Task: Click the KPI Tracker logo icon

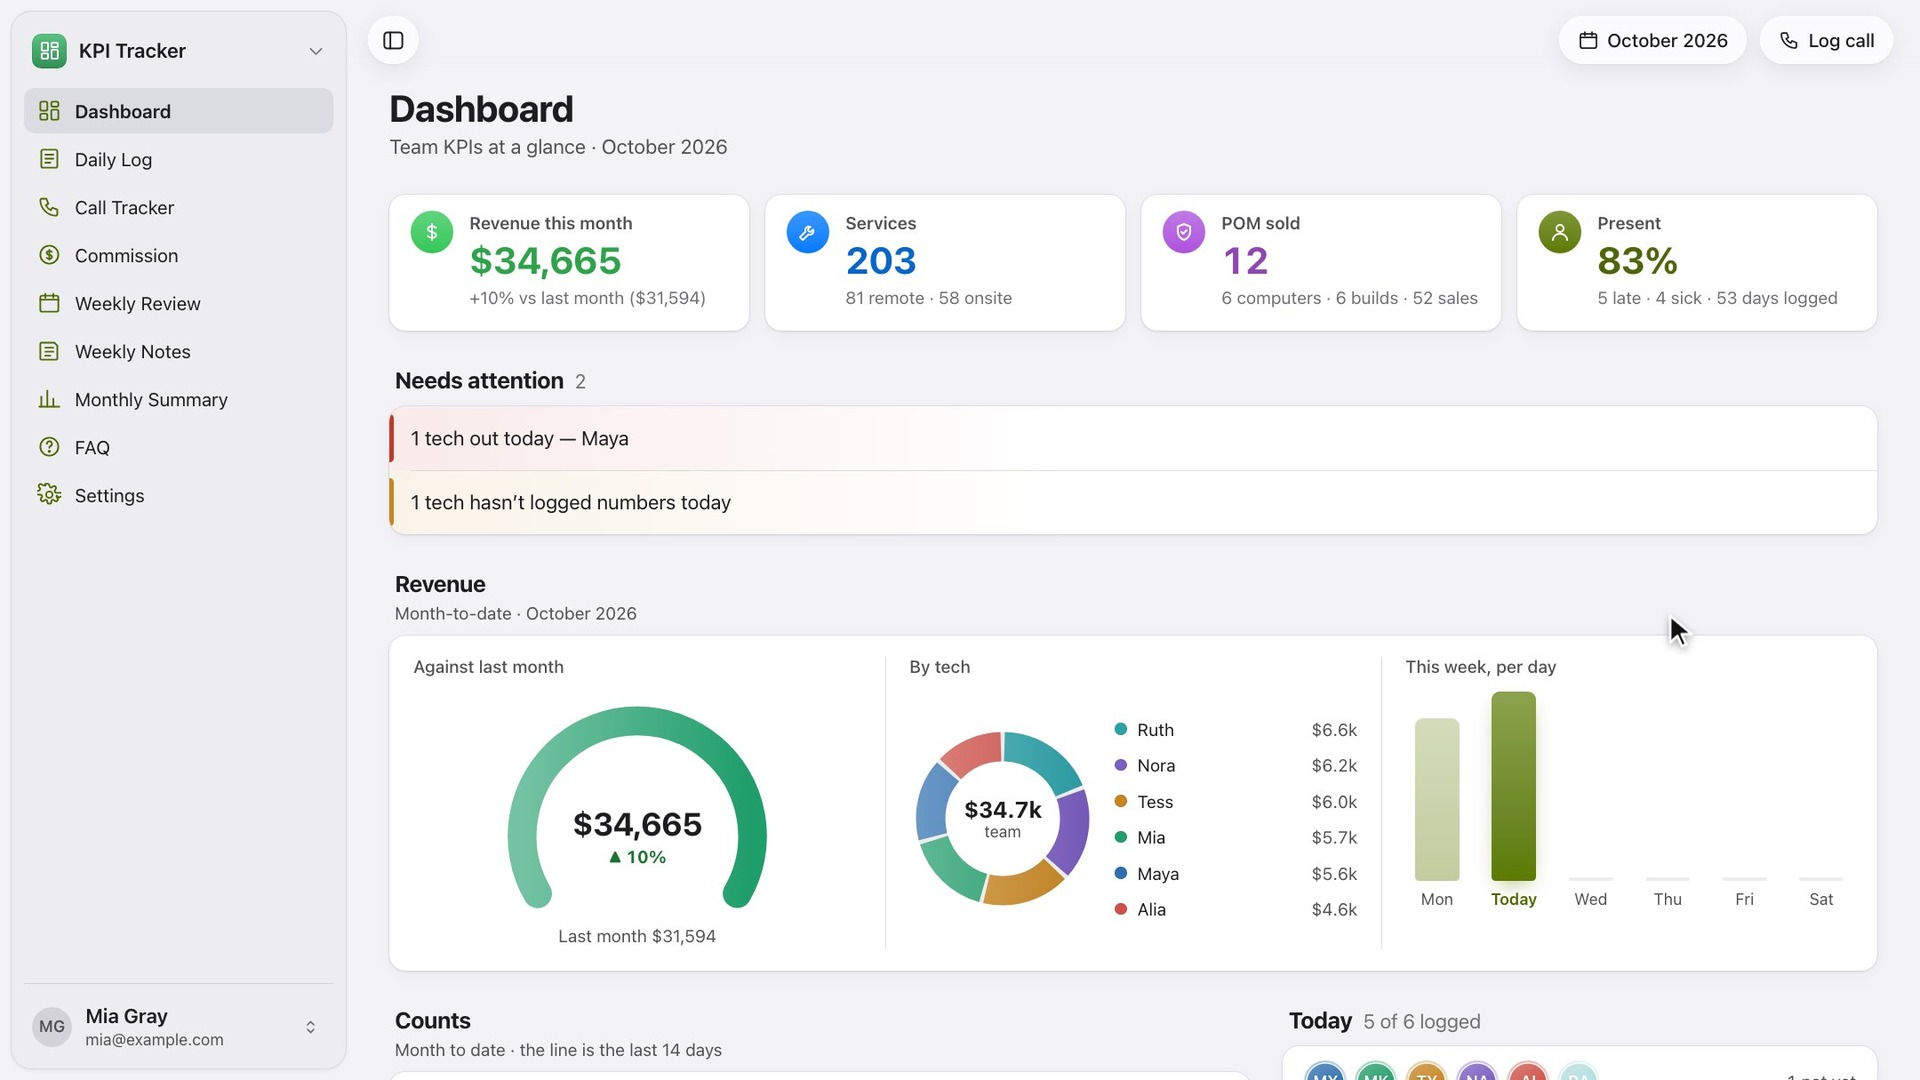Action: click(49, 51)
